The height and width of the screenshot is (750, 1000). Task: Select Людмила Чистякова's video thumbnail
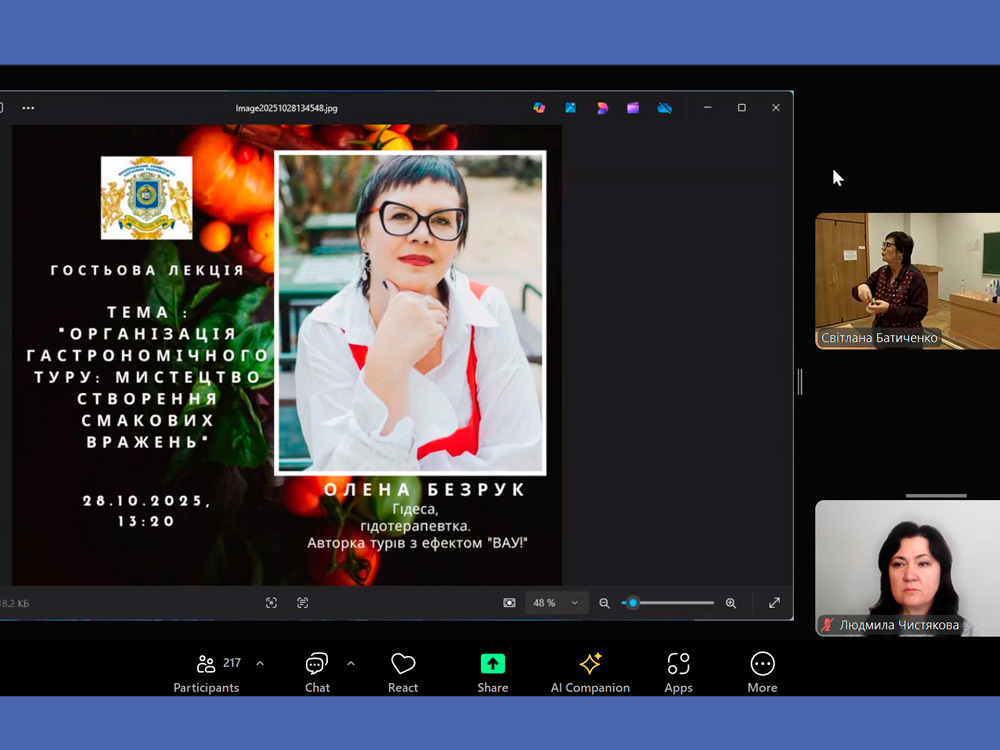pyautogui.click(x=906, y=567)
